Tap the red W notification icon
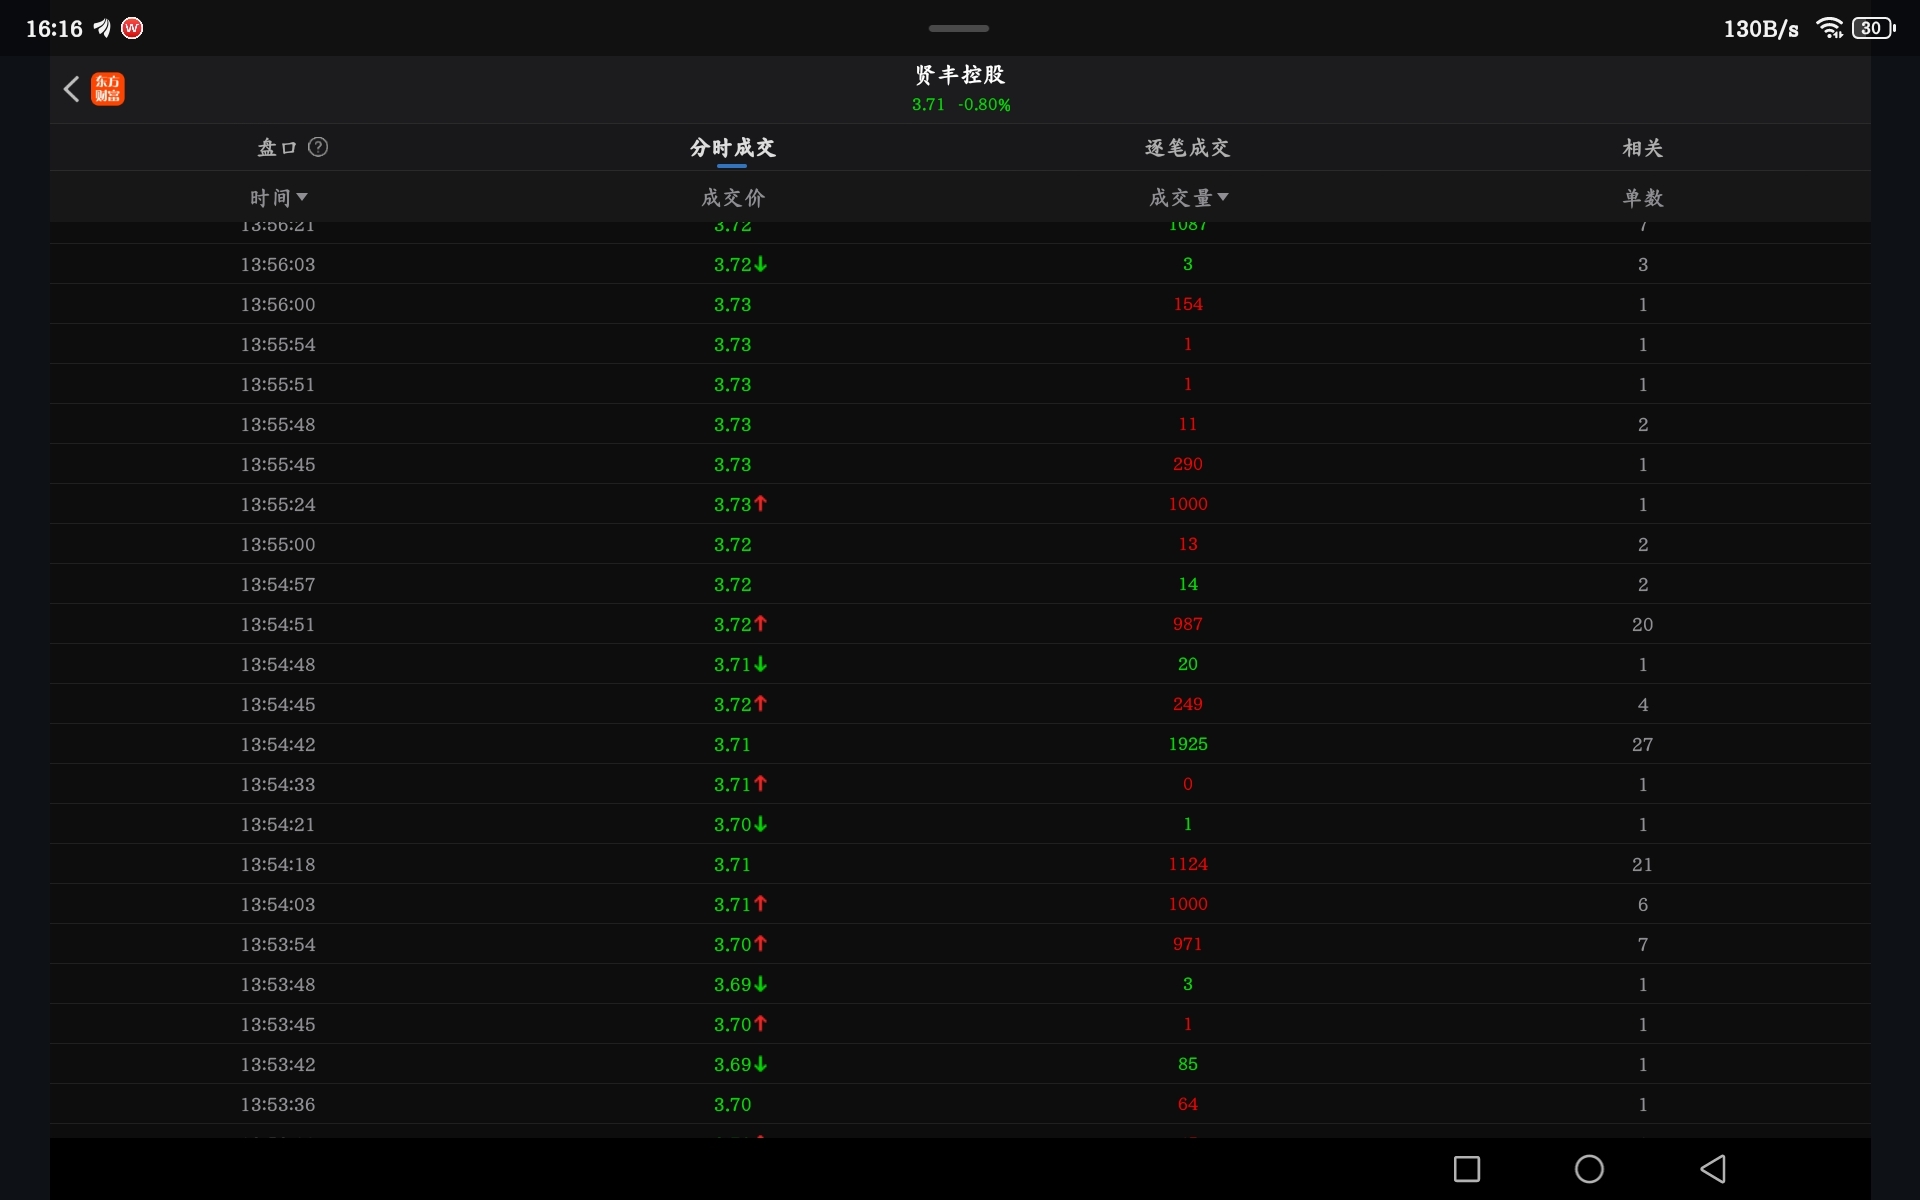 [x=132, y=28]
